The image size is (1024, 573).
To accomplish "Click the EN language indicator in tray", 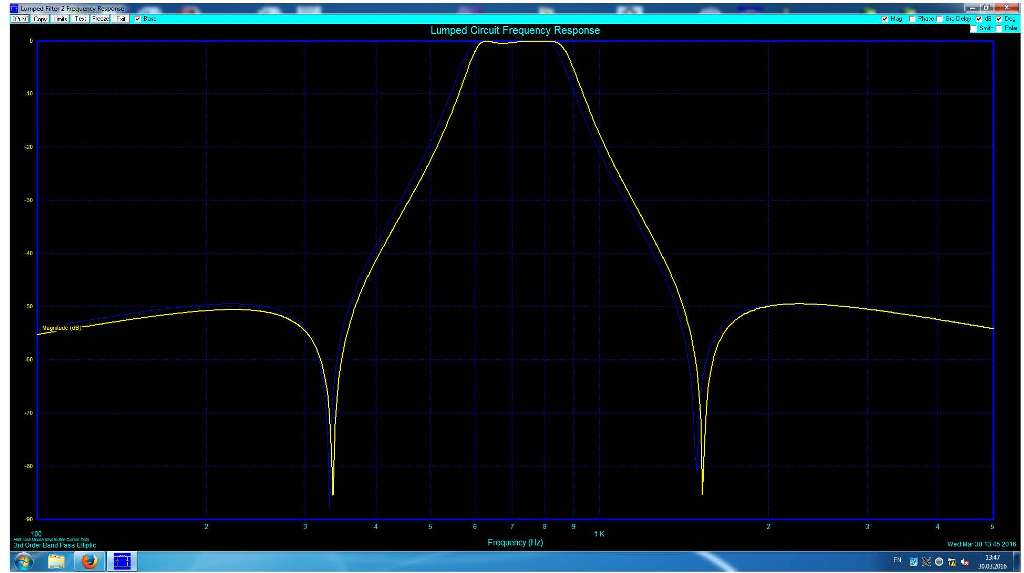I will click(898, 561).
